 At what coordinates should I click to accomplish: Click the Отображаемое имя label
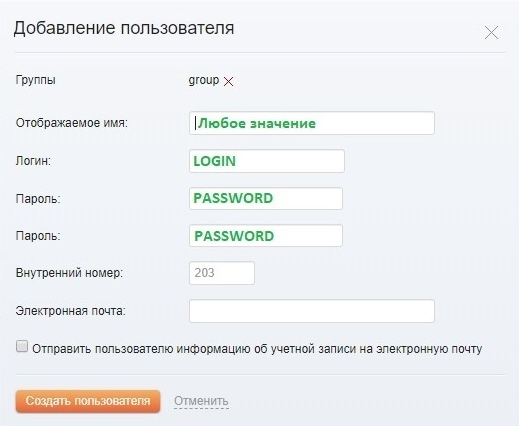72,123
